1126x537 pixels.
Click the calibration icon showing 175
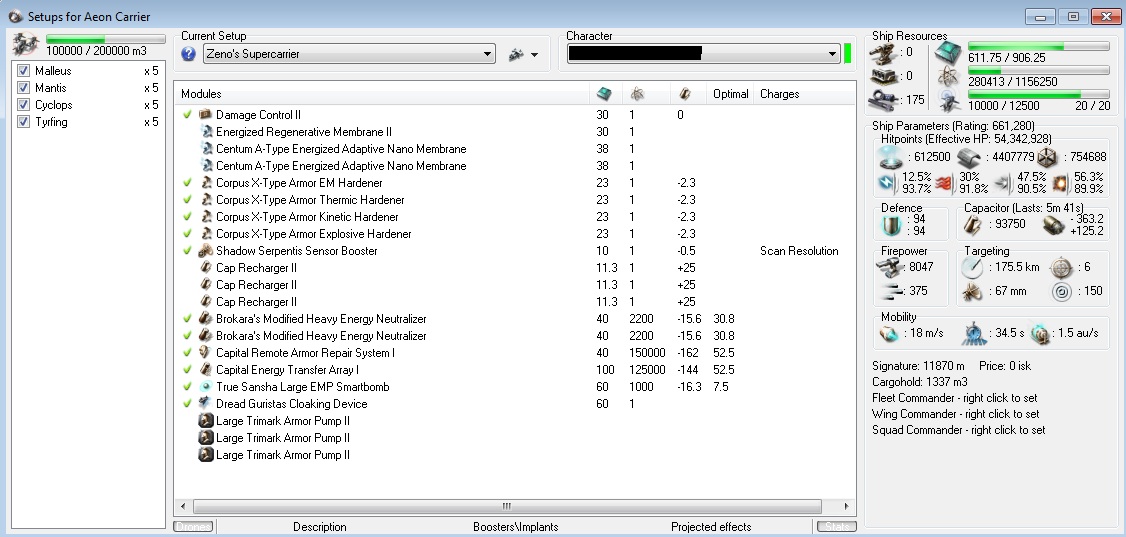[x=884, y=100]
